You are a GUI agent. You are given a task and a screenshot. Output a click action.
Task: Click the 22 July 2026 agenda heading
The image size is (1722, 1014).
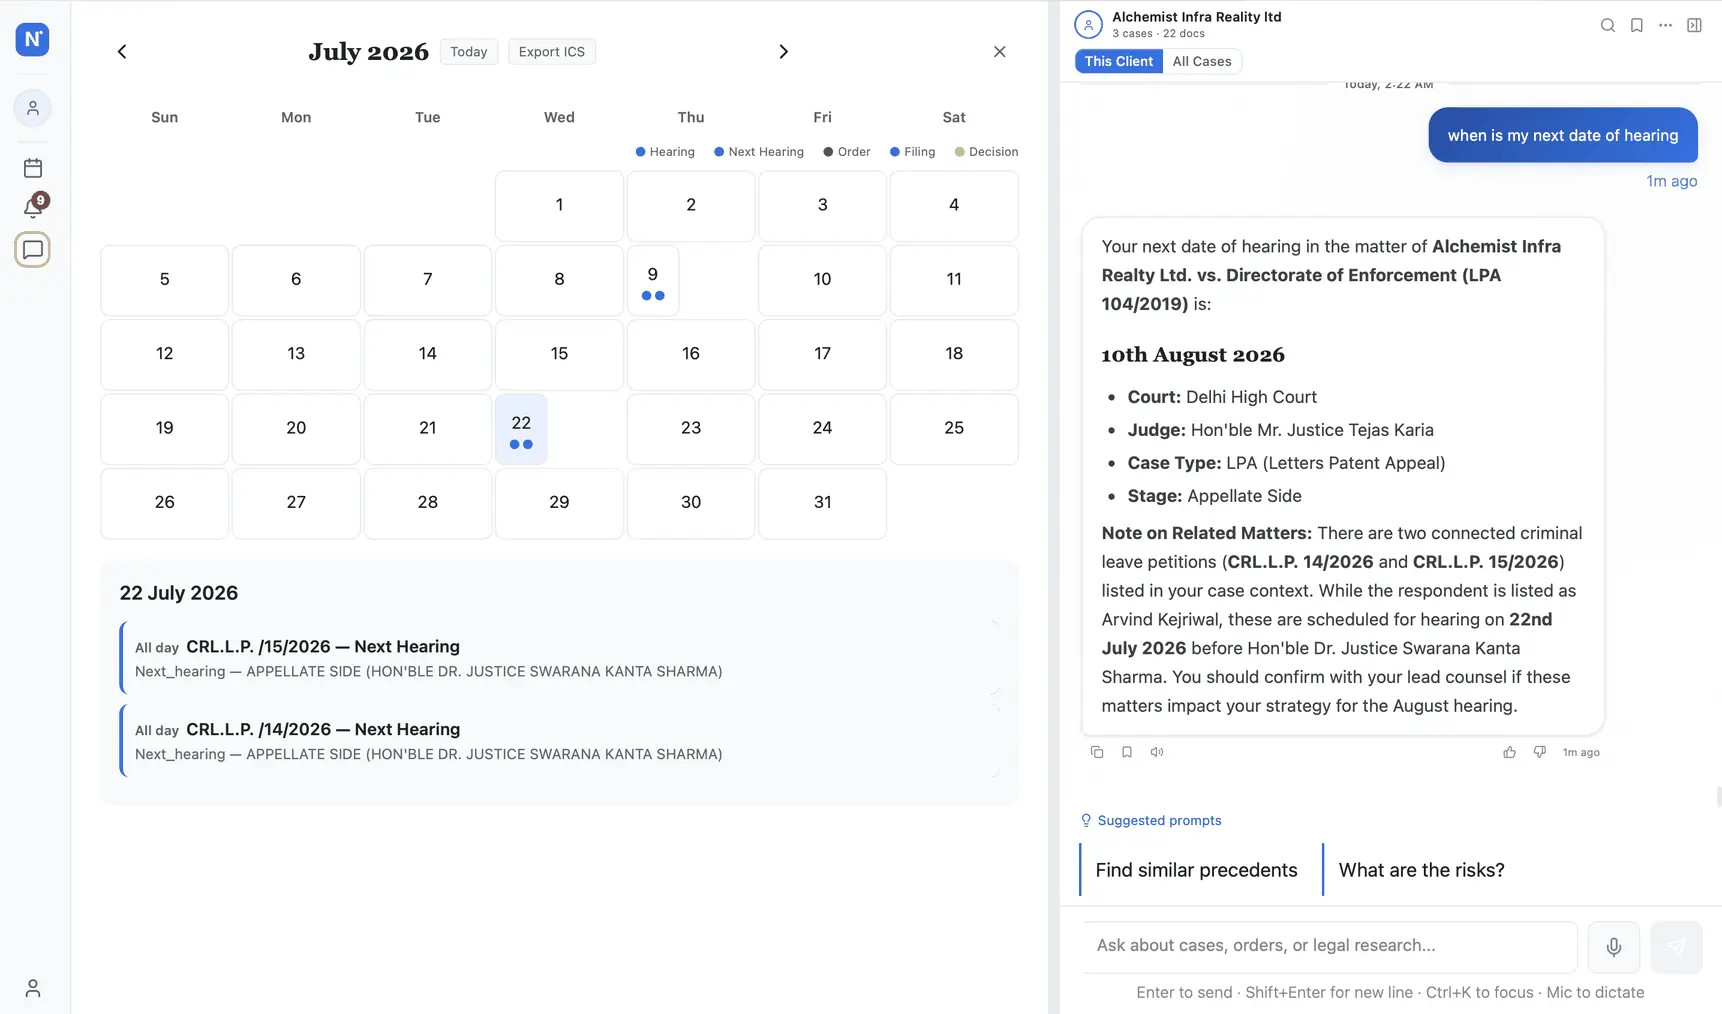(x=179, y=593)
